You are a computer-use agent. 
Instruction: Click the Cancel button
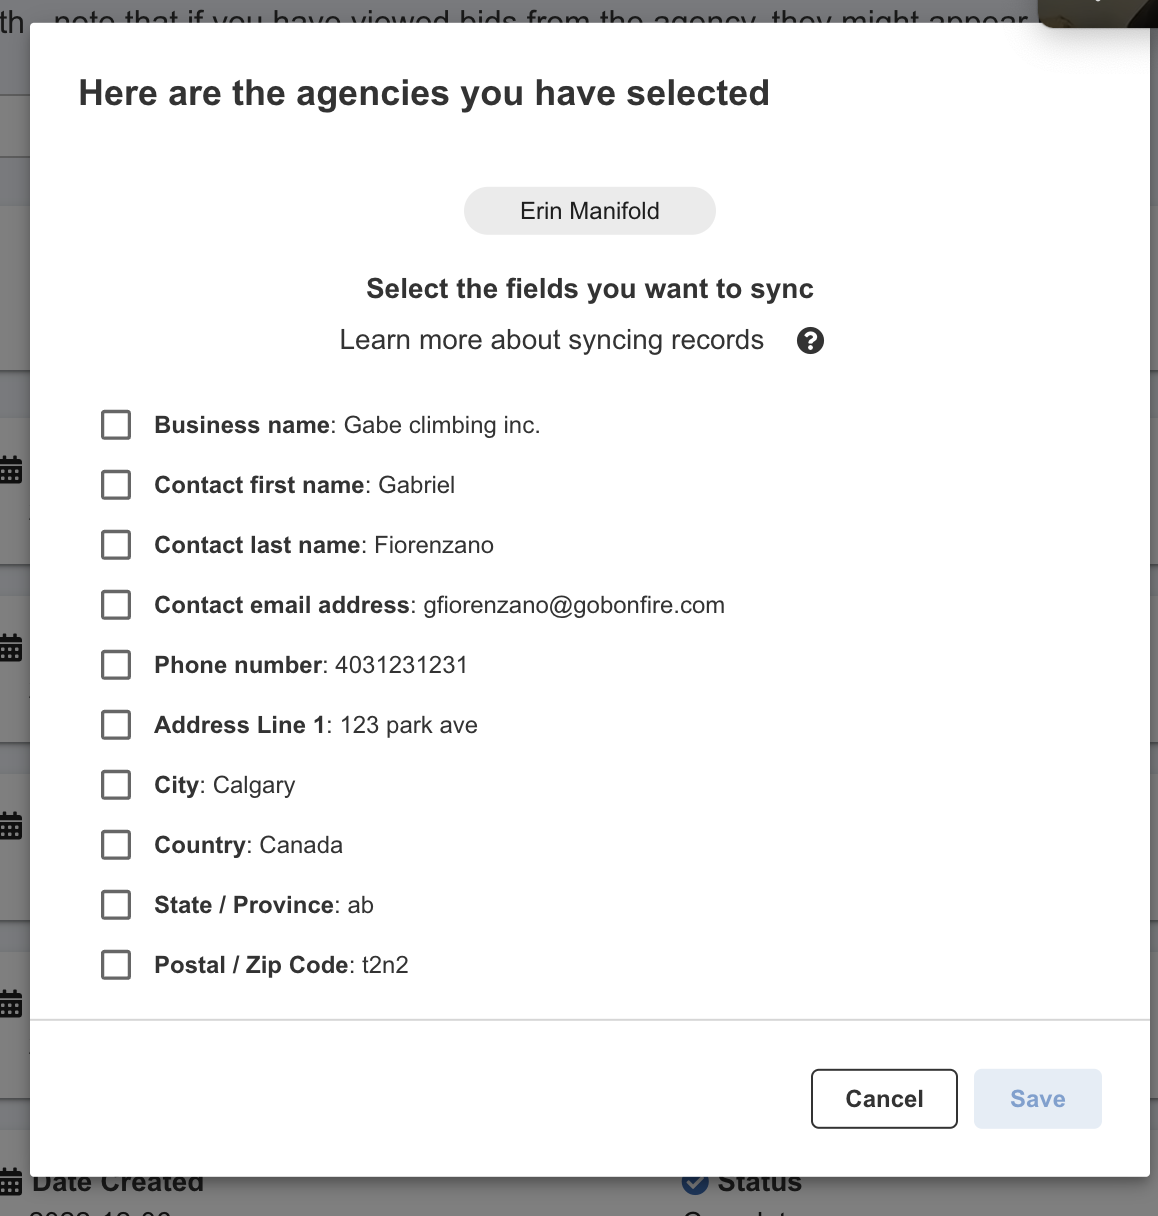coord(884,1099)
